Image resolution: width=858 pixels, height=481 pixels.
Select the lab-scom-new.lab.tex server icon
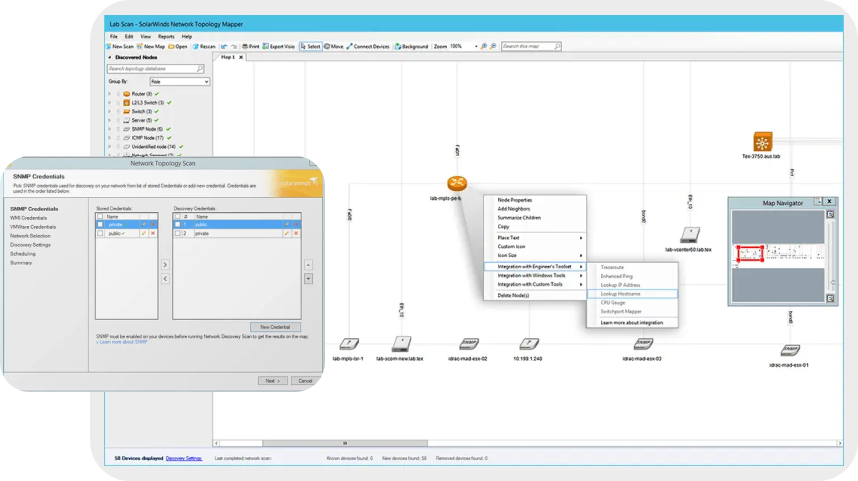click(401, 344)
